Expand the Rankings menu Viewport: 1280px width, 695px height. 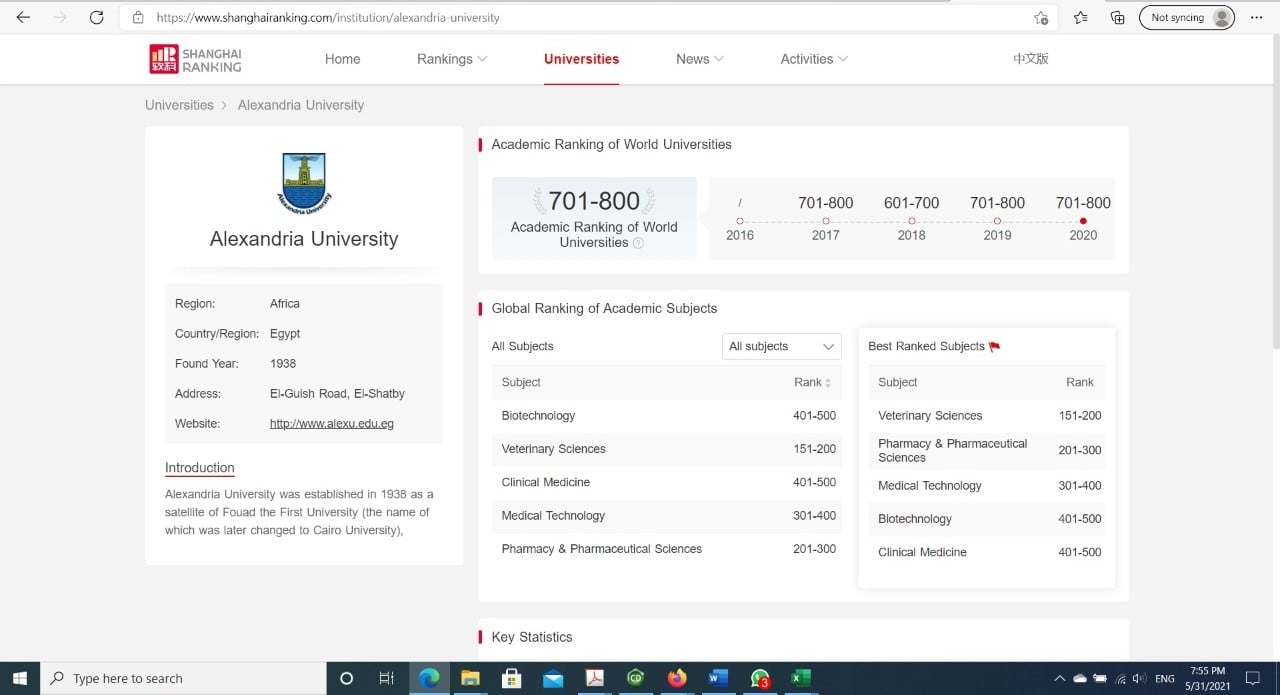(x=451, y=59)
